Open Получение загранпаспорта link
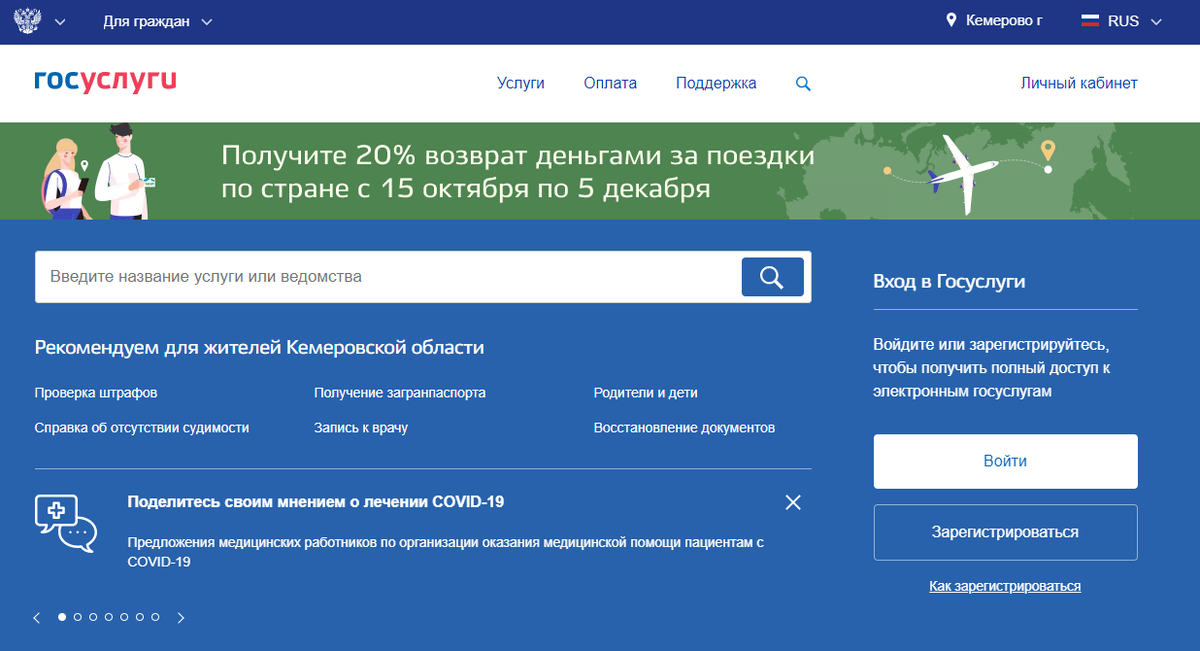 400,393
